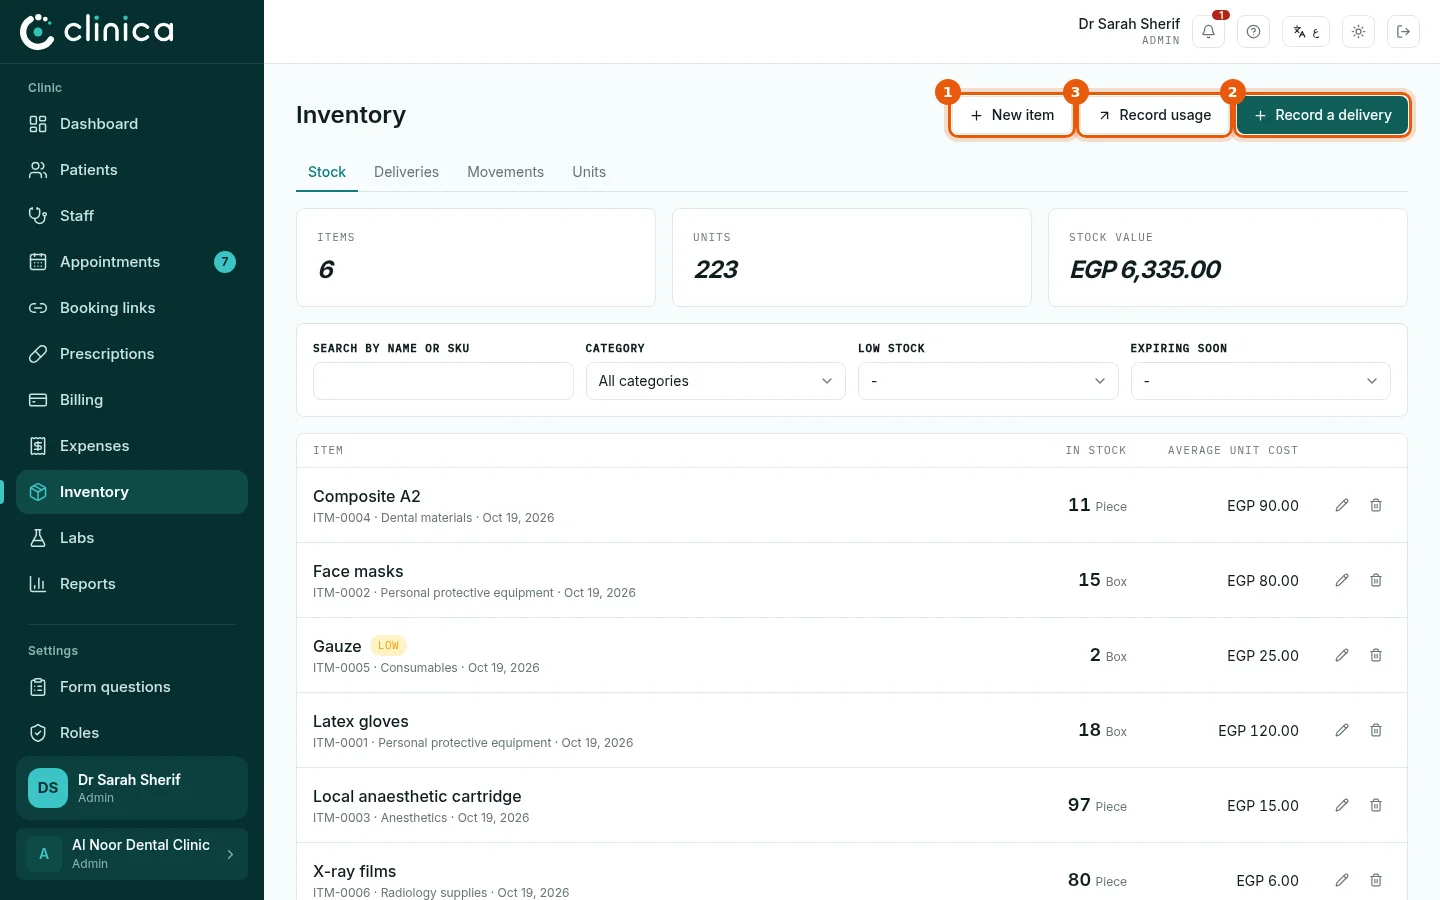
Task: Click the New item button
Action: [1011, 115]
